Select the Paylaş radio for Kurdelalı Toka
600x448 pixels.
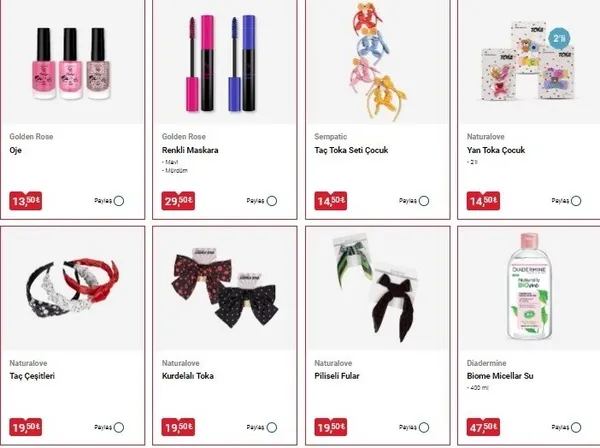pos(272,427)
